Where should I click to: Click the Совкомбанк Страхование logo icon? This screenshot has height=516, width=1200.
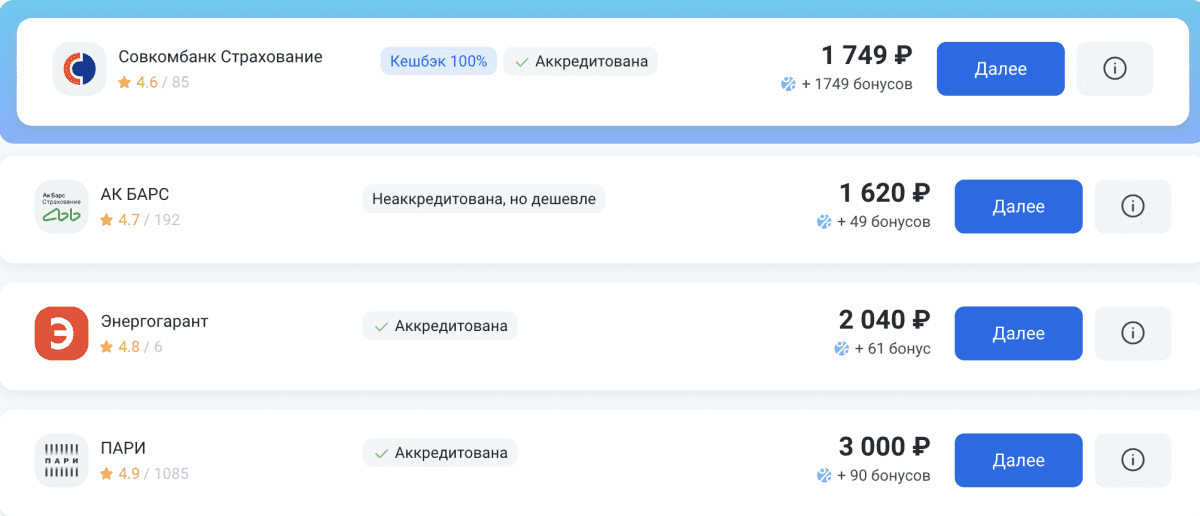(80, 69)
